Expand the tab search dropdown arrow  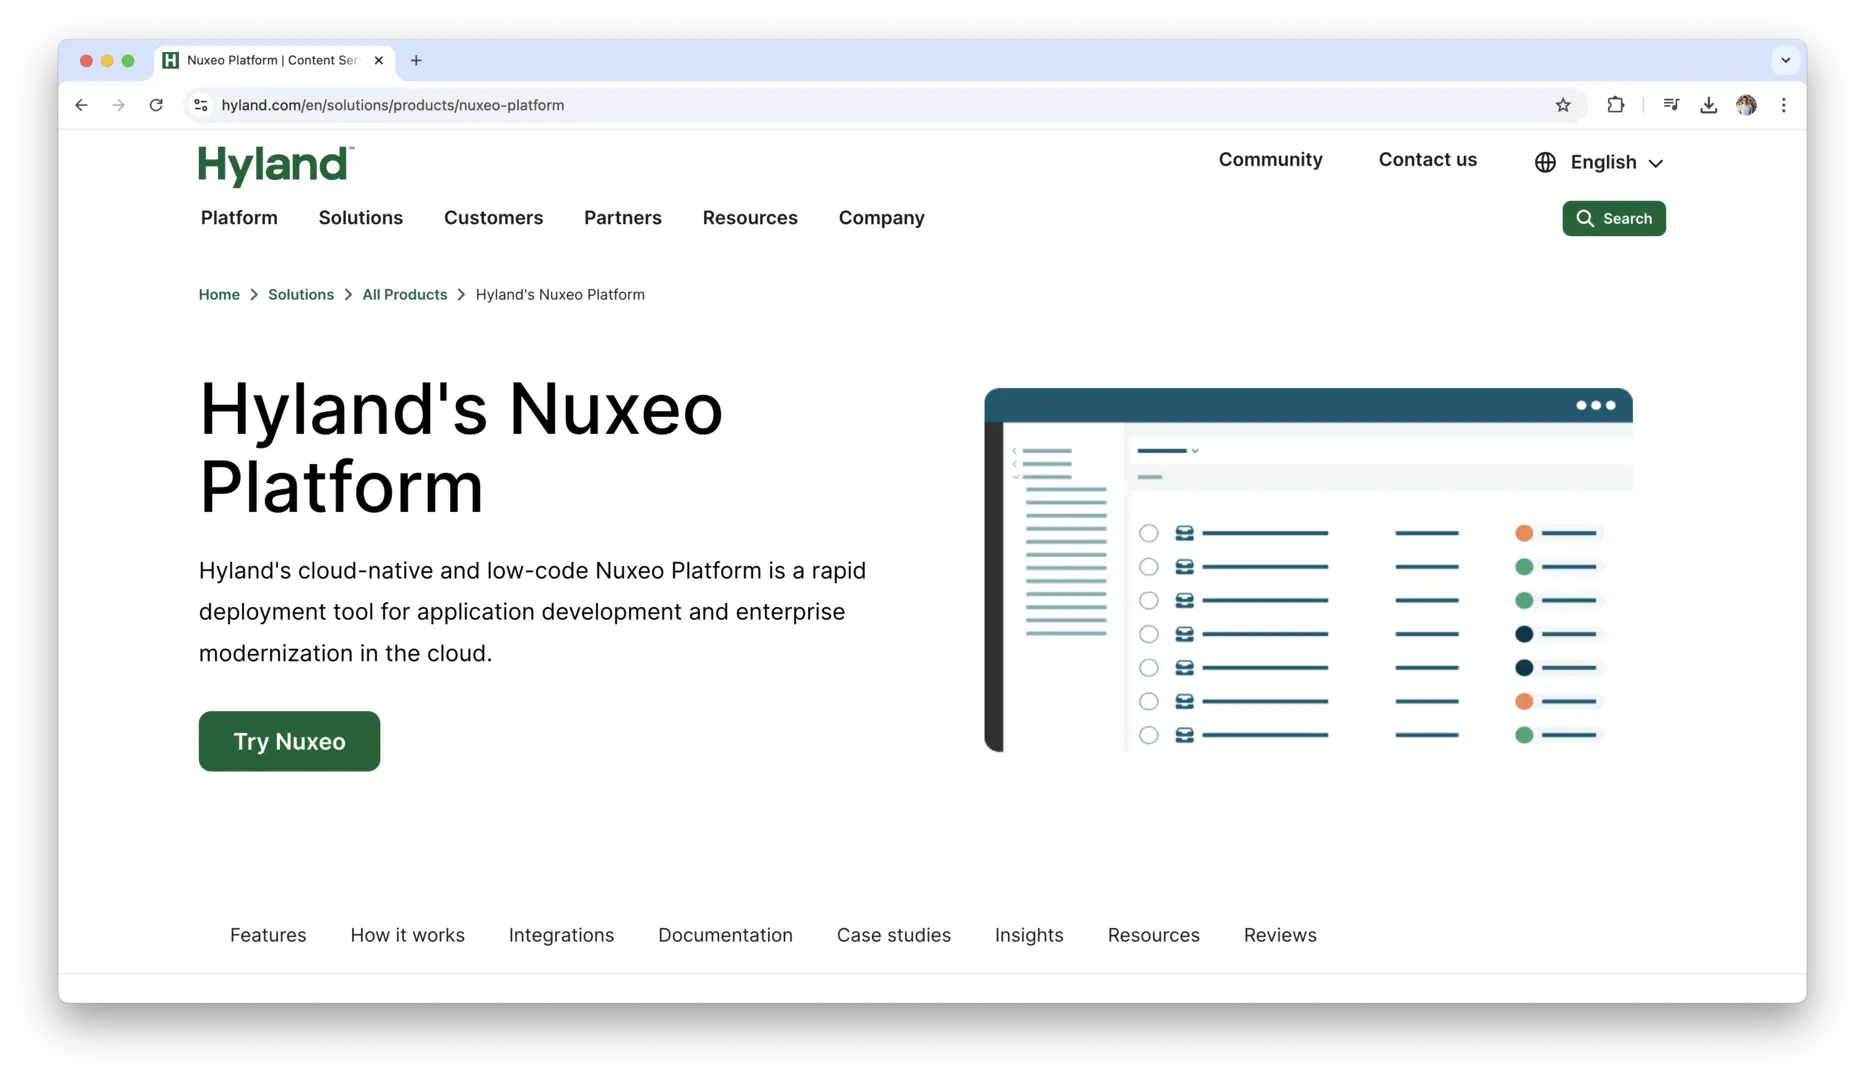tap(1785, 60)
